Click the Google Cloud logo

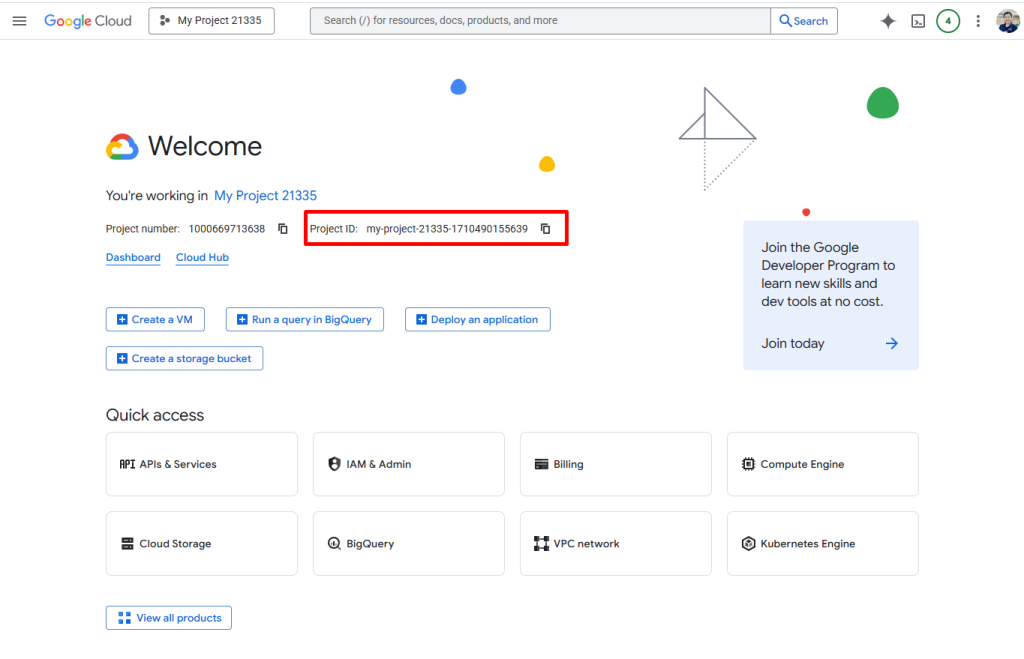88,21
